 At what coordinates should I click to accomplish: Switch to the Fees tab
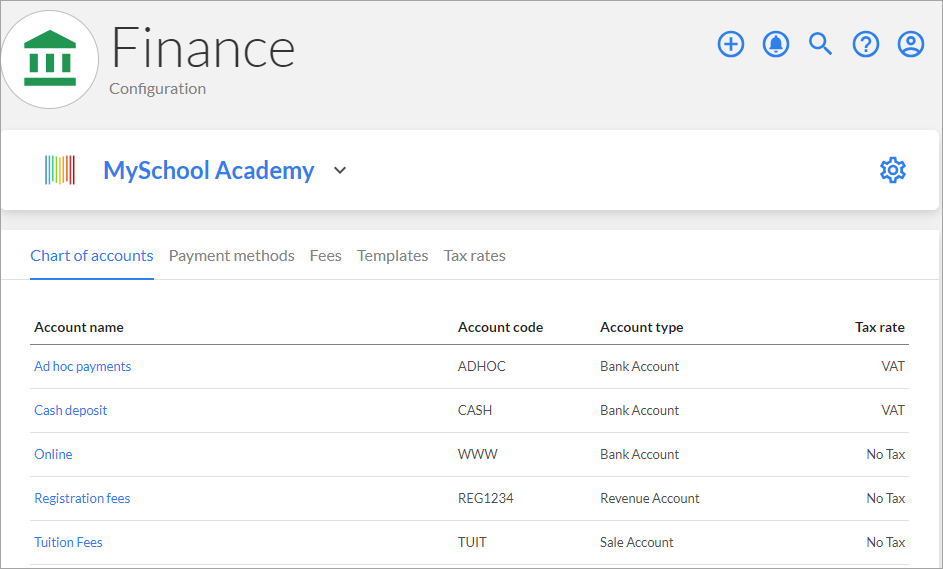[325, 256]
